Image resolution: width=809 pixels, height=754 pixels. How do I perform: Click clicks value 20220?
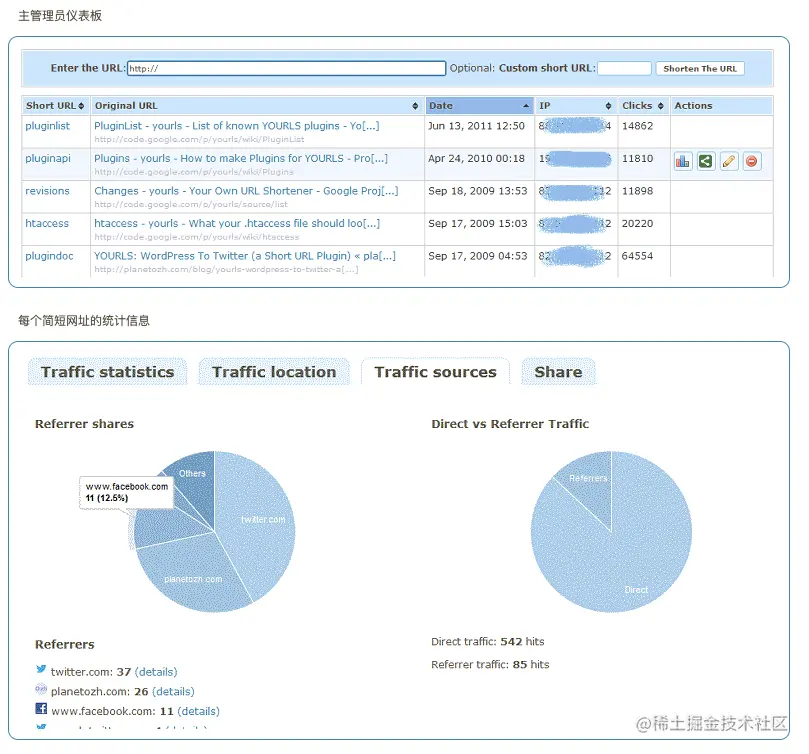click(637, 223)
